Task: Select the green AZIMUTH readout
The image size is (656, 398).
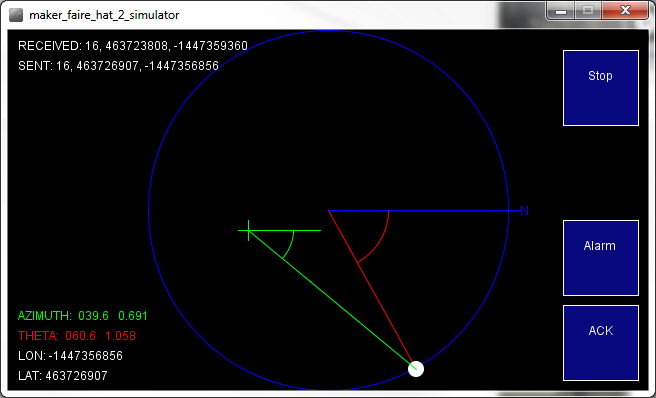Action: pos(83,316)
